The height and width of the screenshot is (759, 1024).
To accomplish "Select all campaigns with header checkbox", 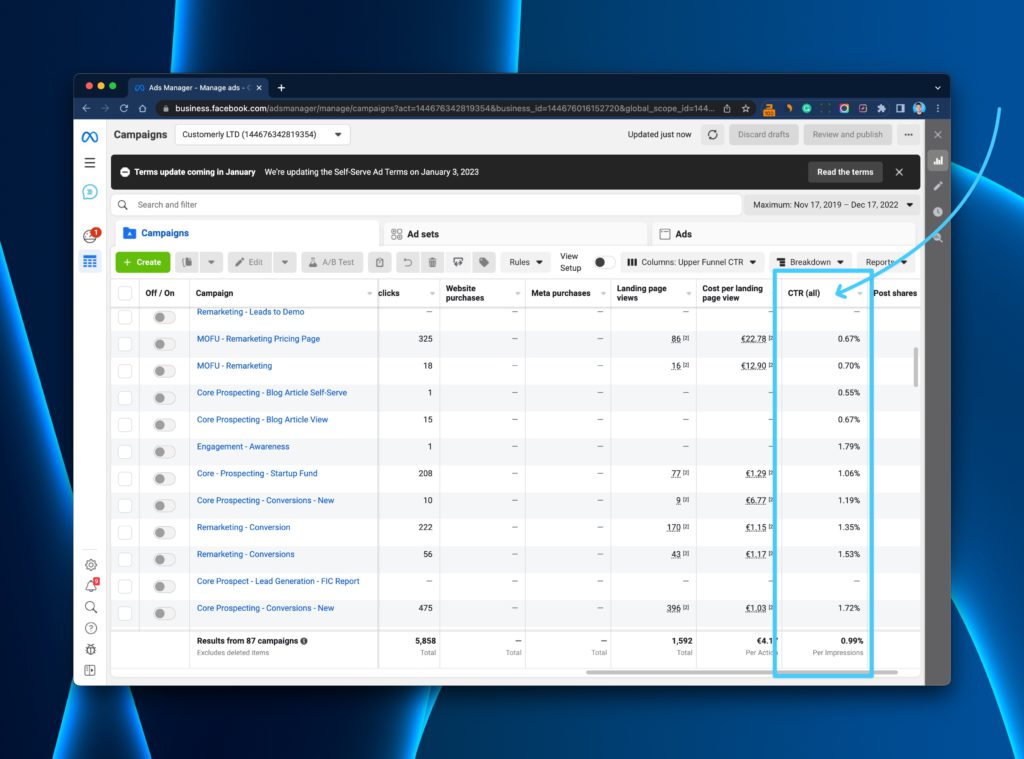I will tap(125, 293).
